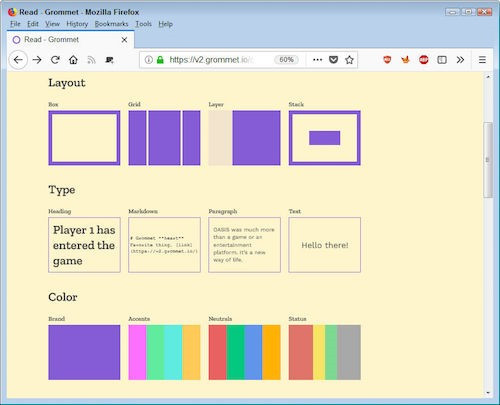This screenshot has height=405, width=500.
Task: Click the toolbar icon right of the RSS feed icon
Action: 109,60
